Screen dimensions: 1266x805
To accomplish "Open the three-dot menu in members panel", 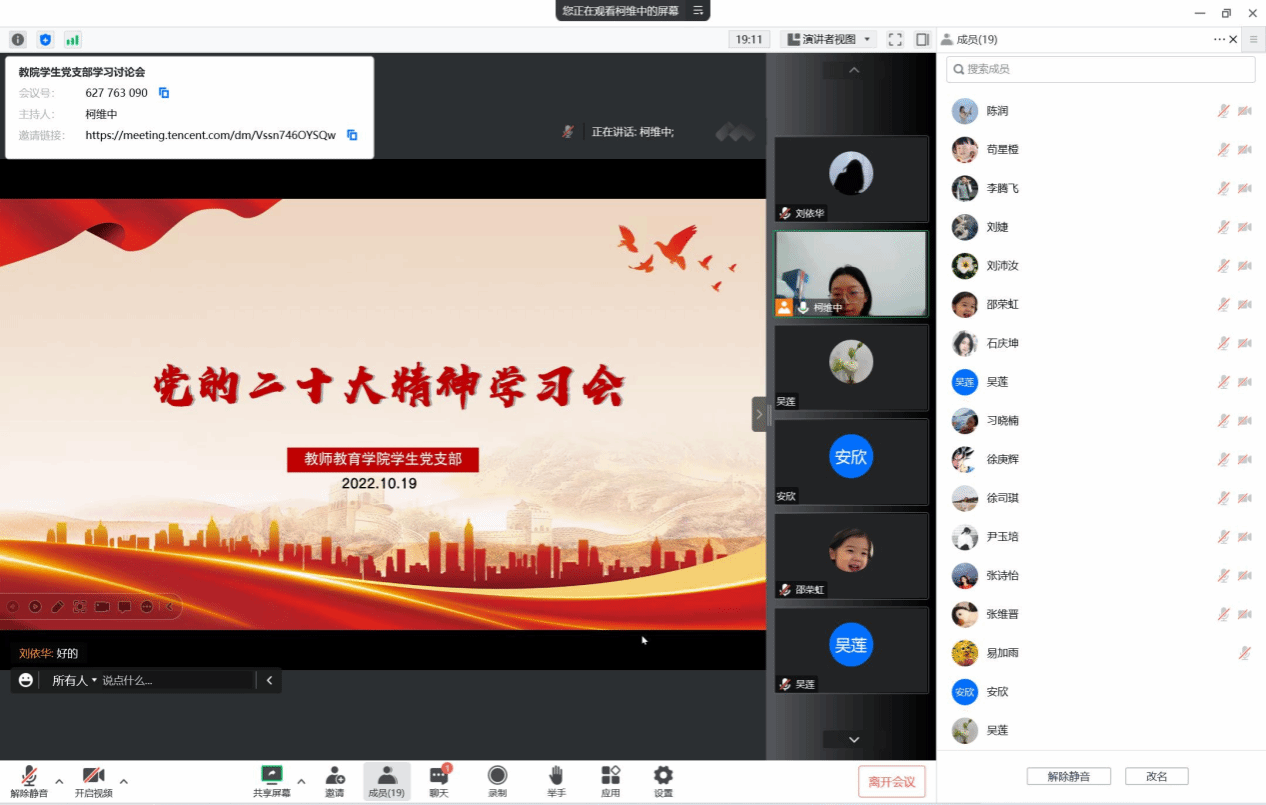I will click(x=1219, y=40).
